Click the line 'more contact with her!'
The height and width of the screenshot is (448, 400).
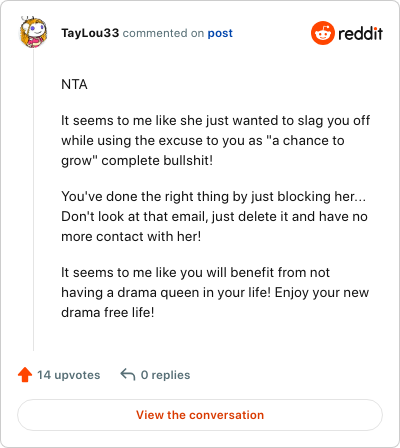[x=131, y=236]
